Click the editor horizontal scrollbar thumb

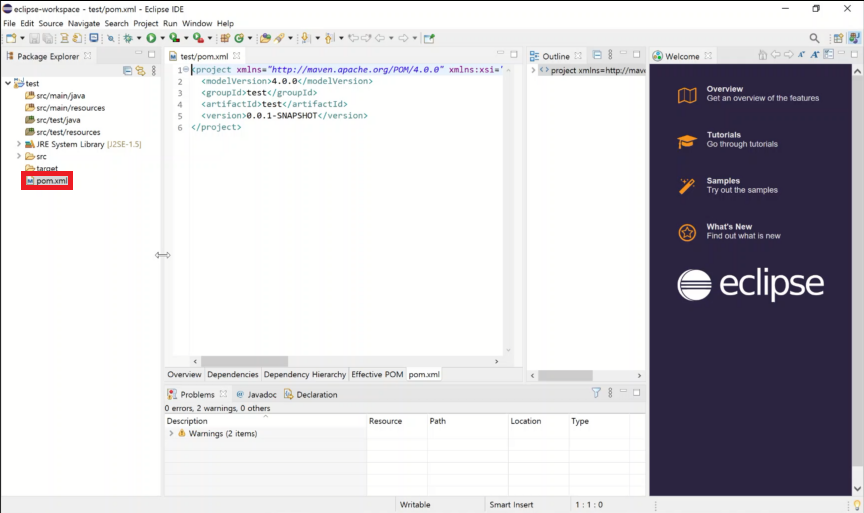pos(244,361)
